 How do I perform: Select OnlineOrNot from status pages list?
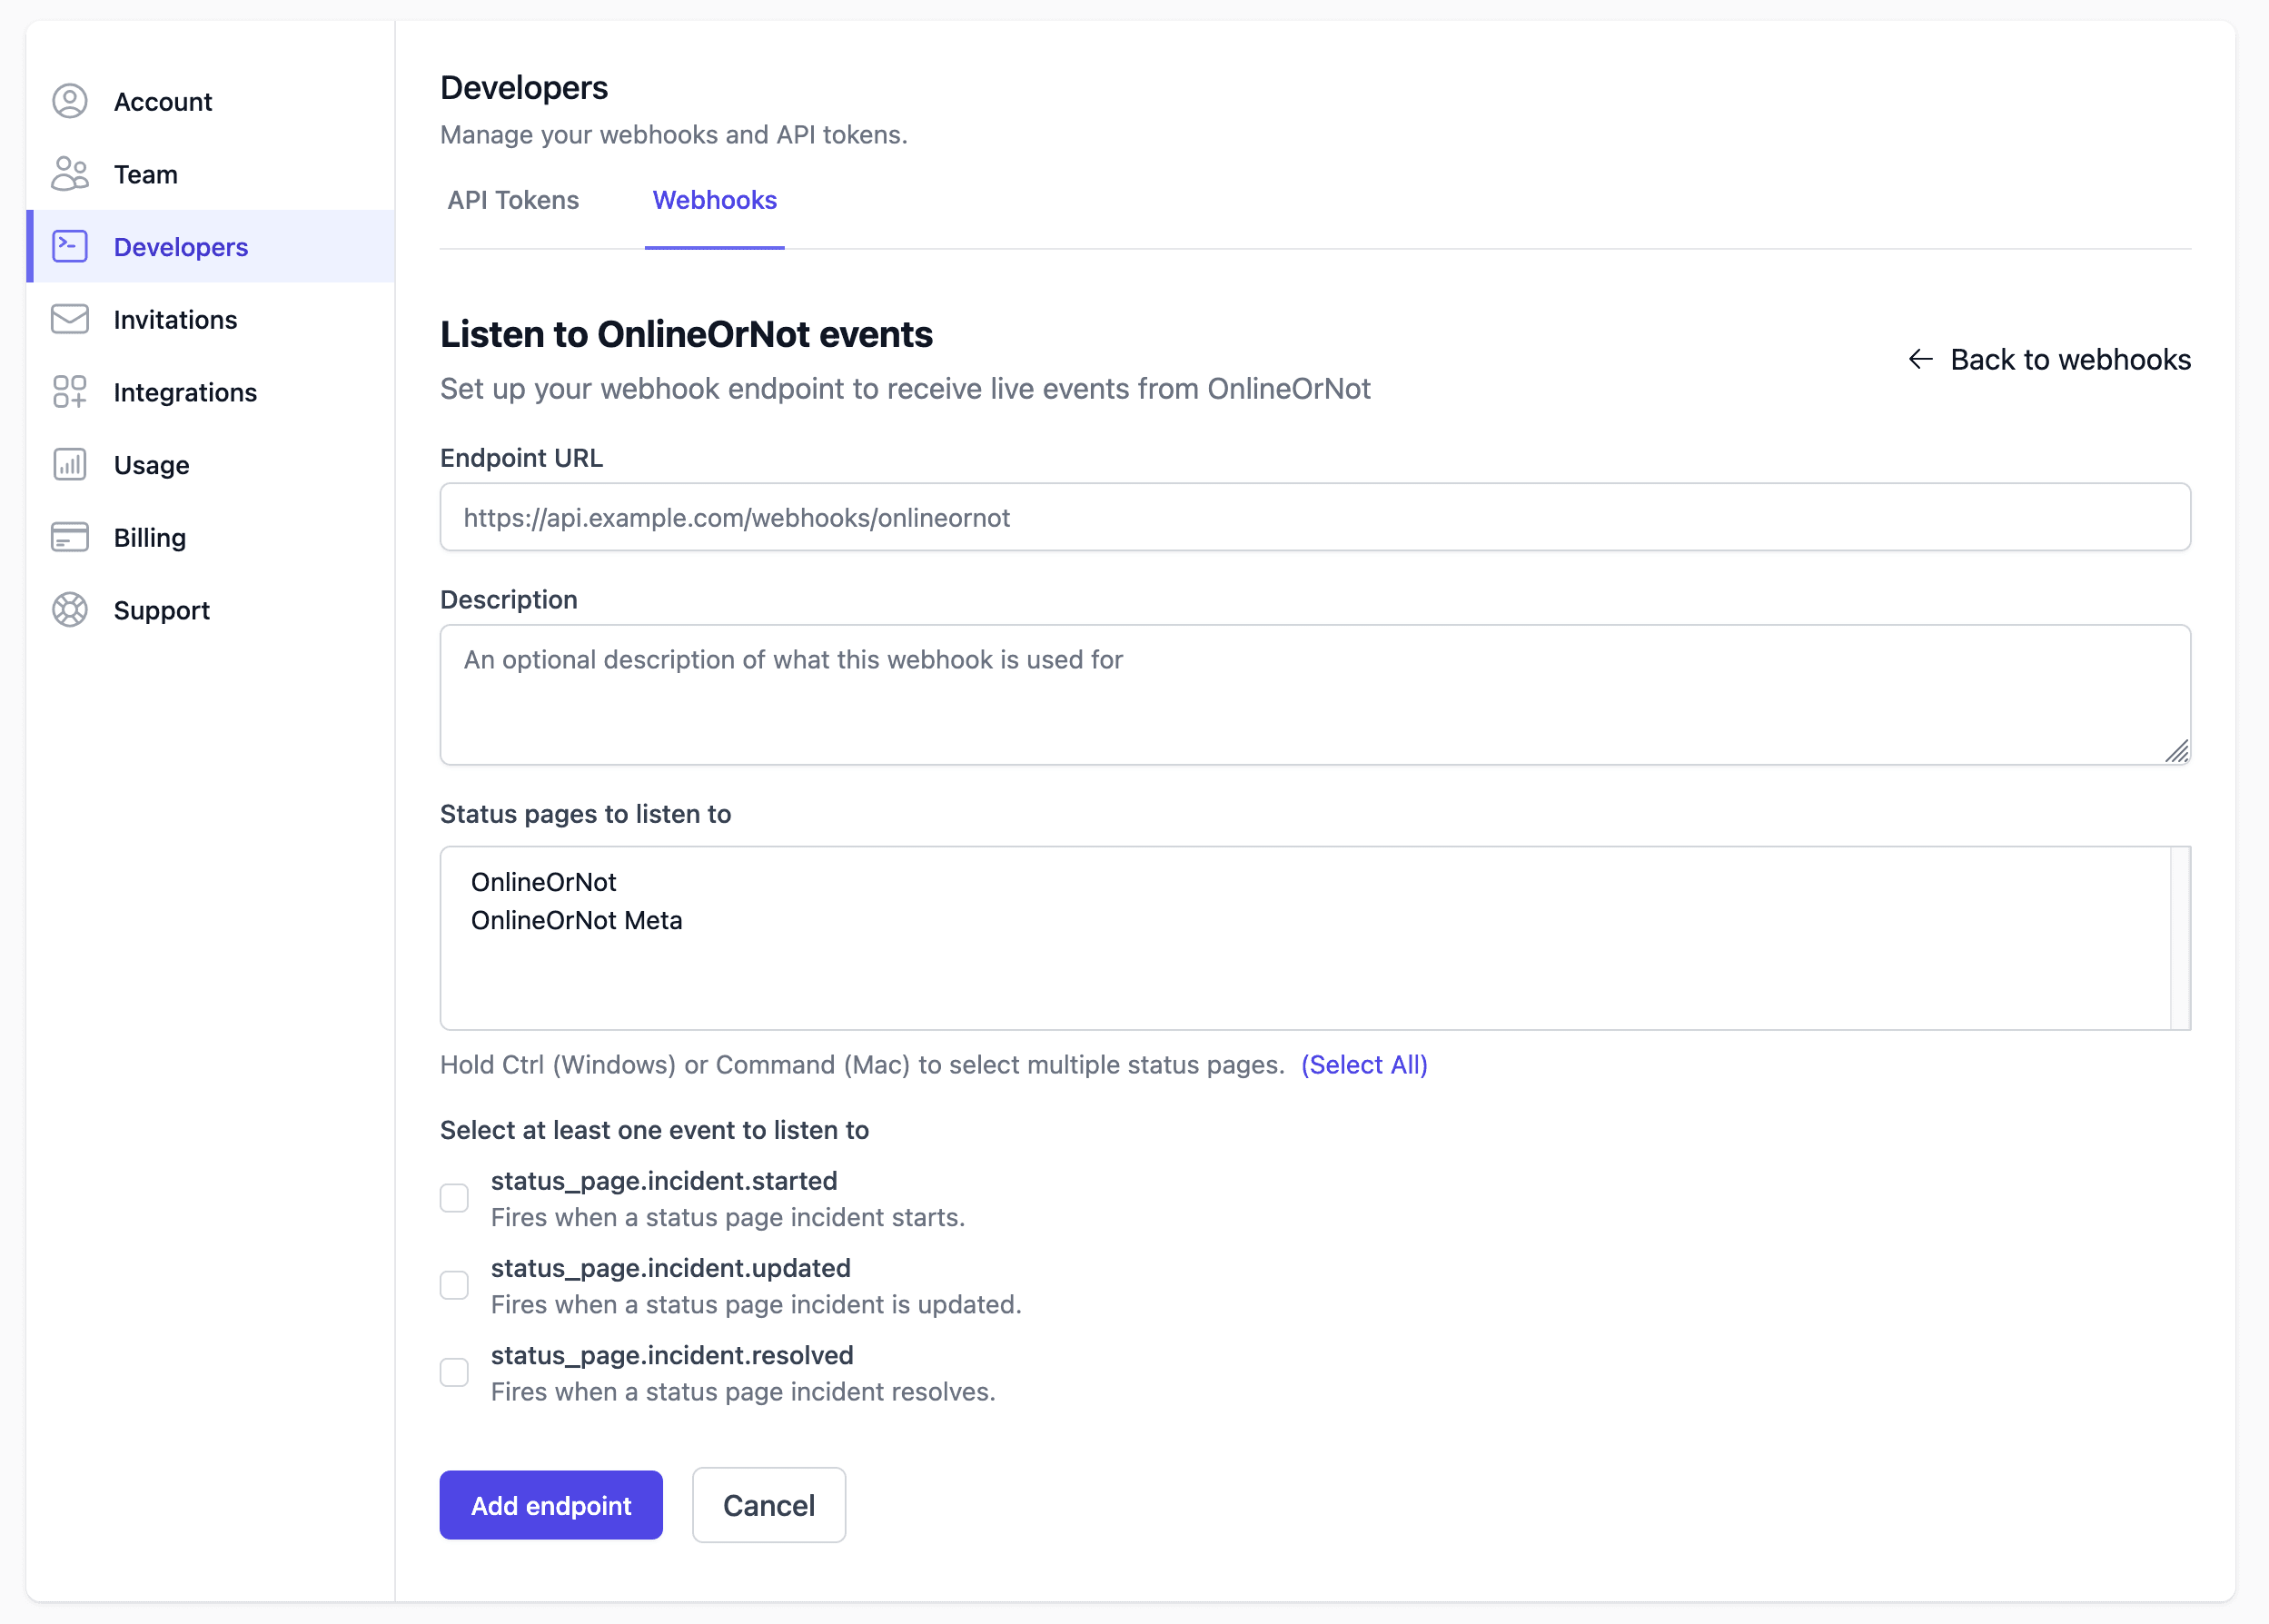coord(543,882)
